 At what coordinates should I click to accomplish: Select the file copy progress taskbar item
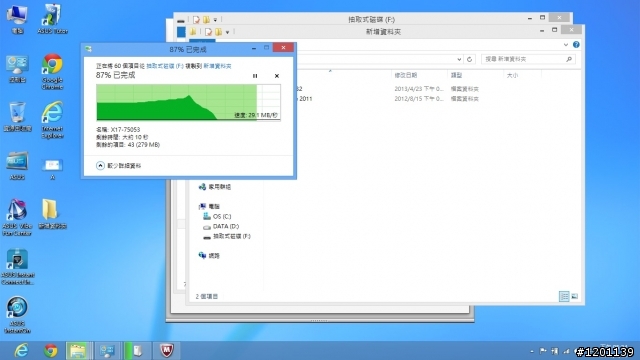137,351
